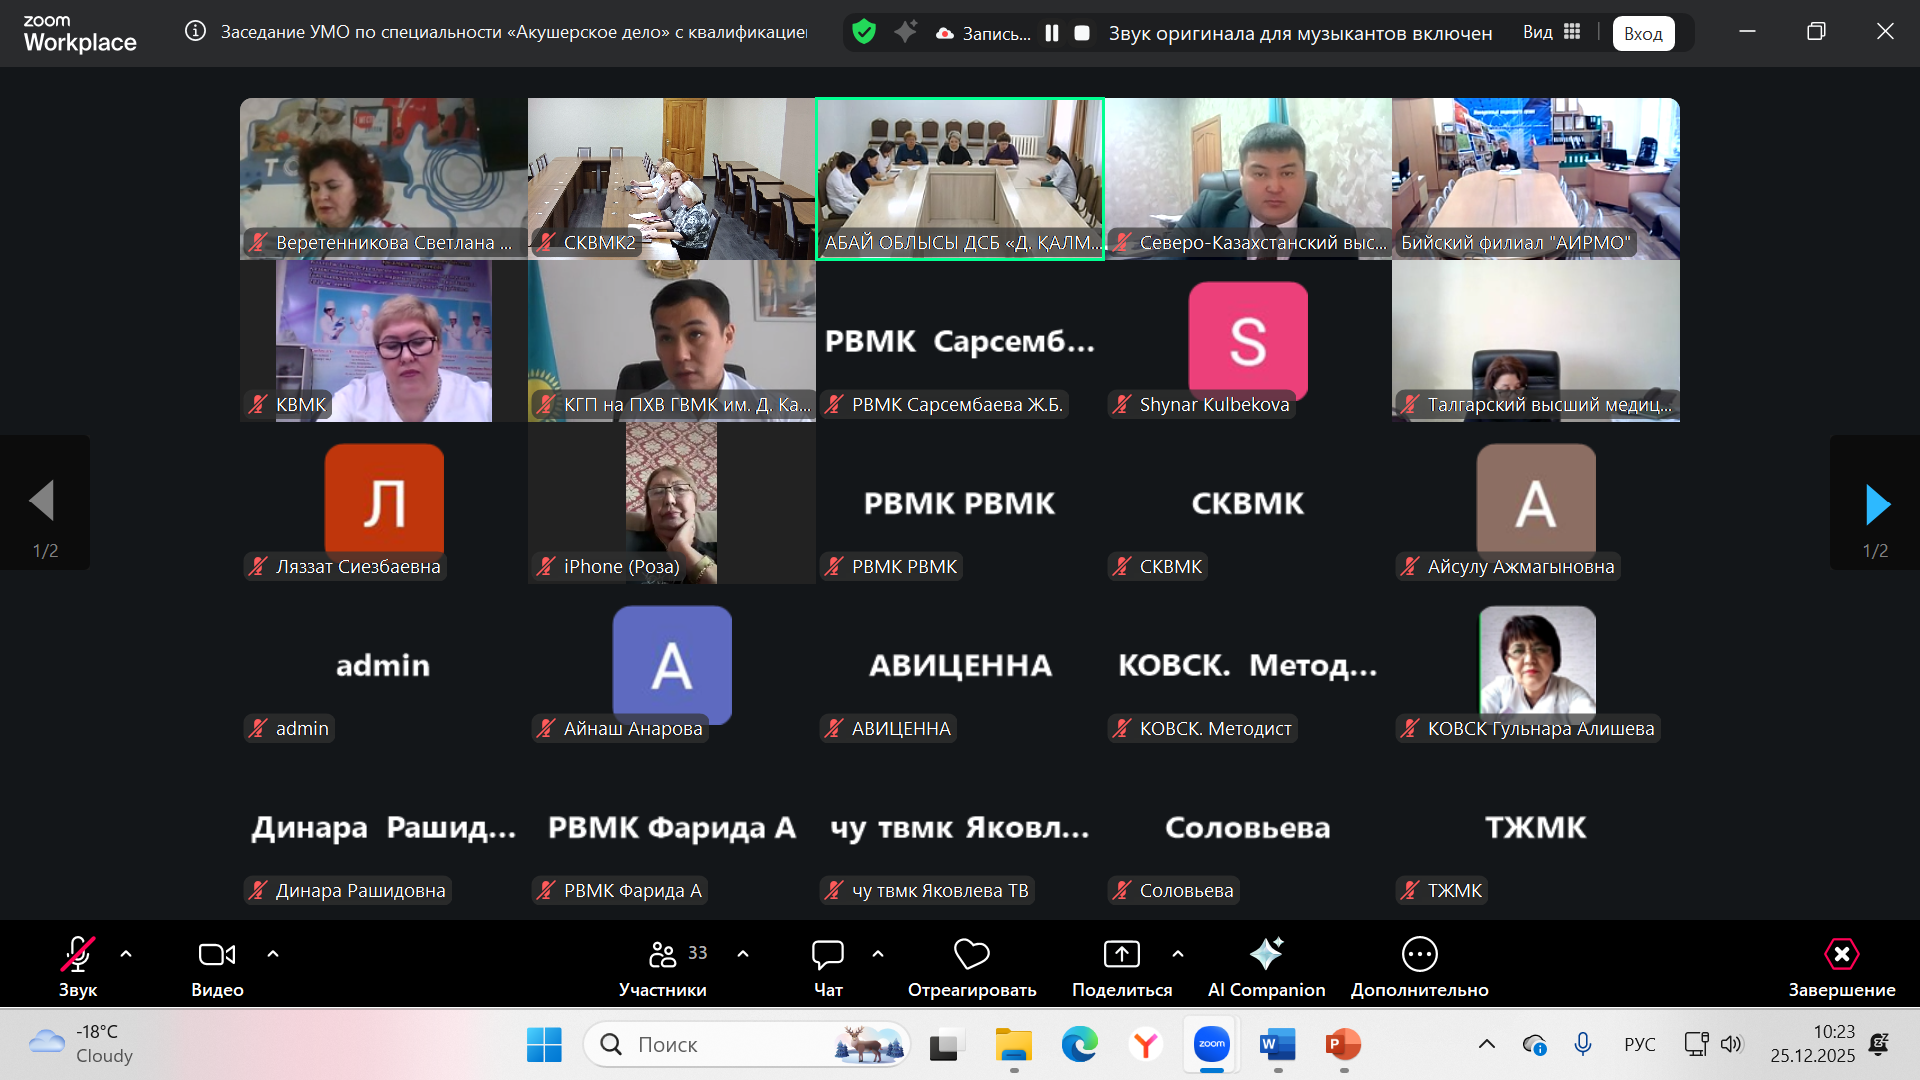Unmute the microphone audio button

pos(77,955)
